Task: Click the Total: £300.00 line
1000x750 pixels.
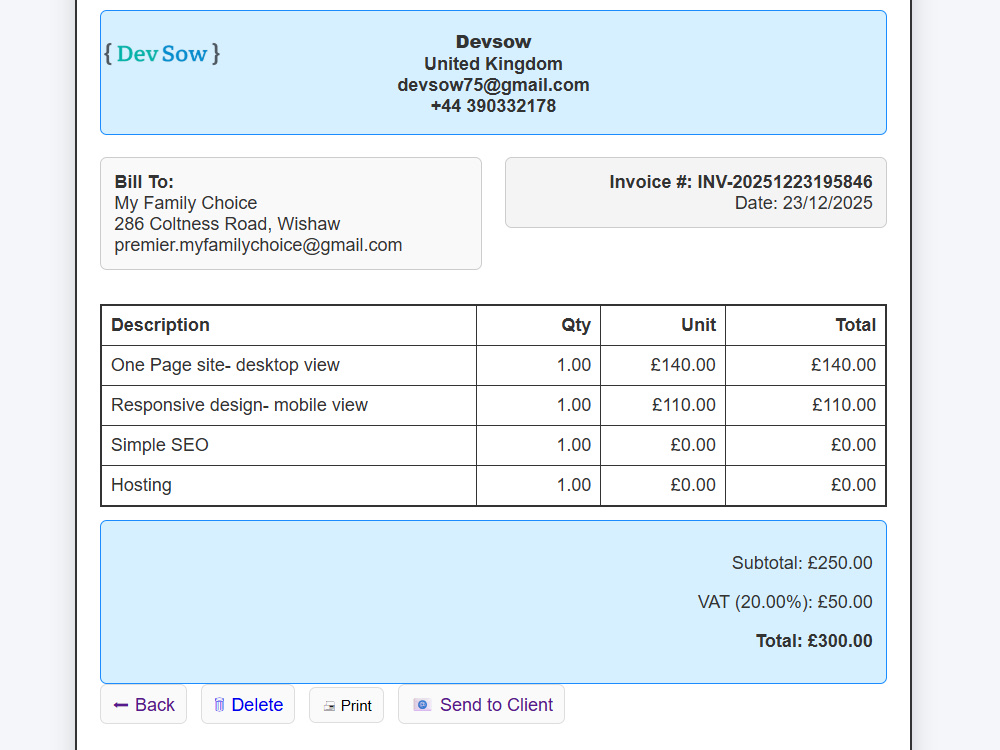Action: (814, 641)
